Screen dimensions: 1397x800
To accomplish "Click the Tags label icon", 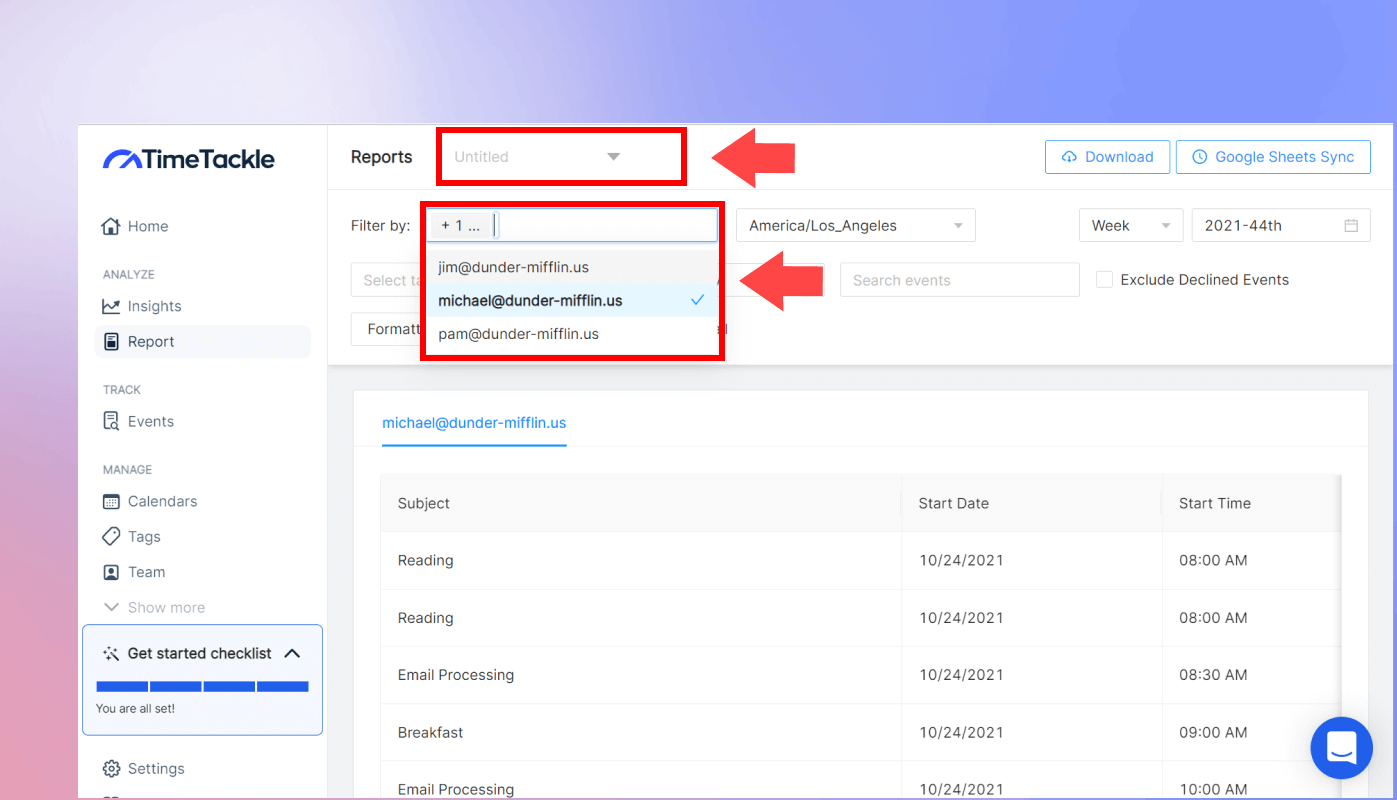I will coord(111,537).
